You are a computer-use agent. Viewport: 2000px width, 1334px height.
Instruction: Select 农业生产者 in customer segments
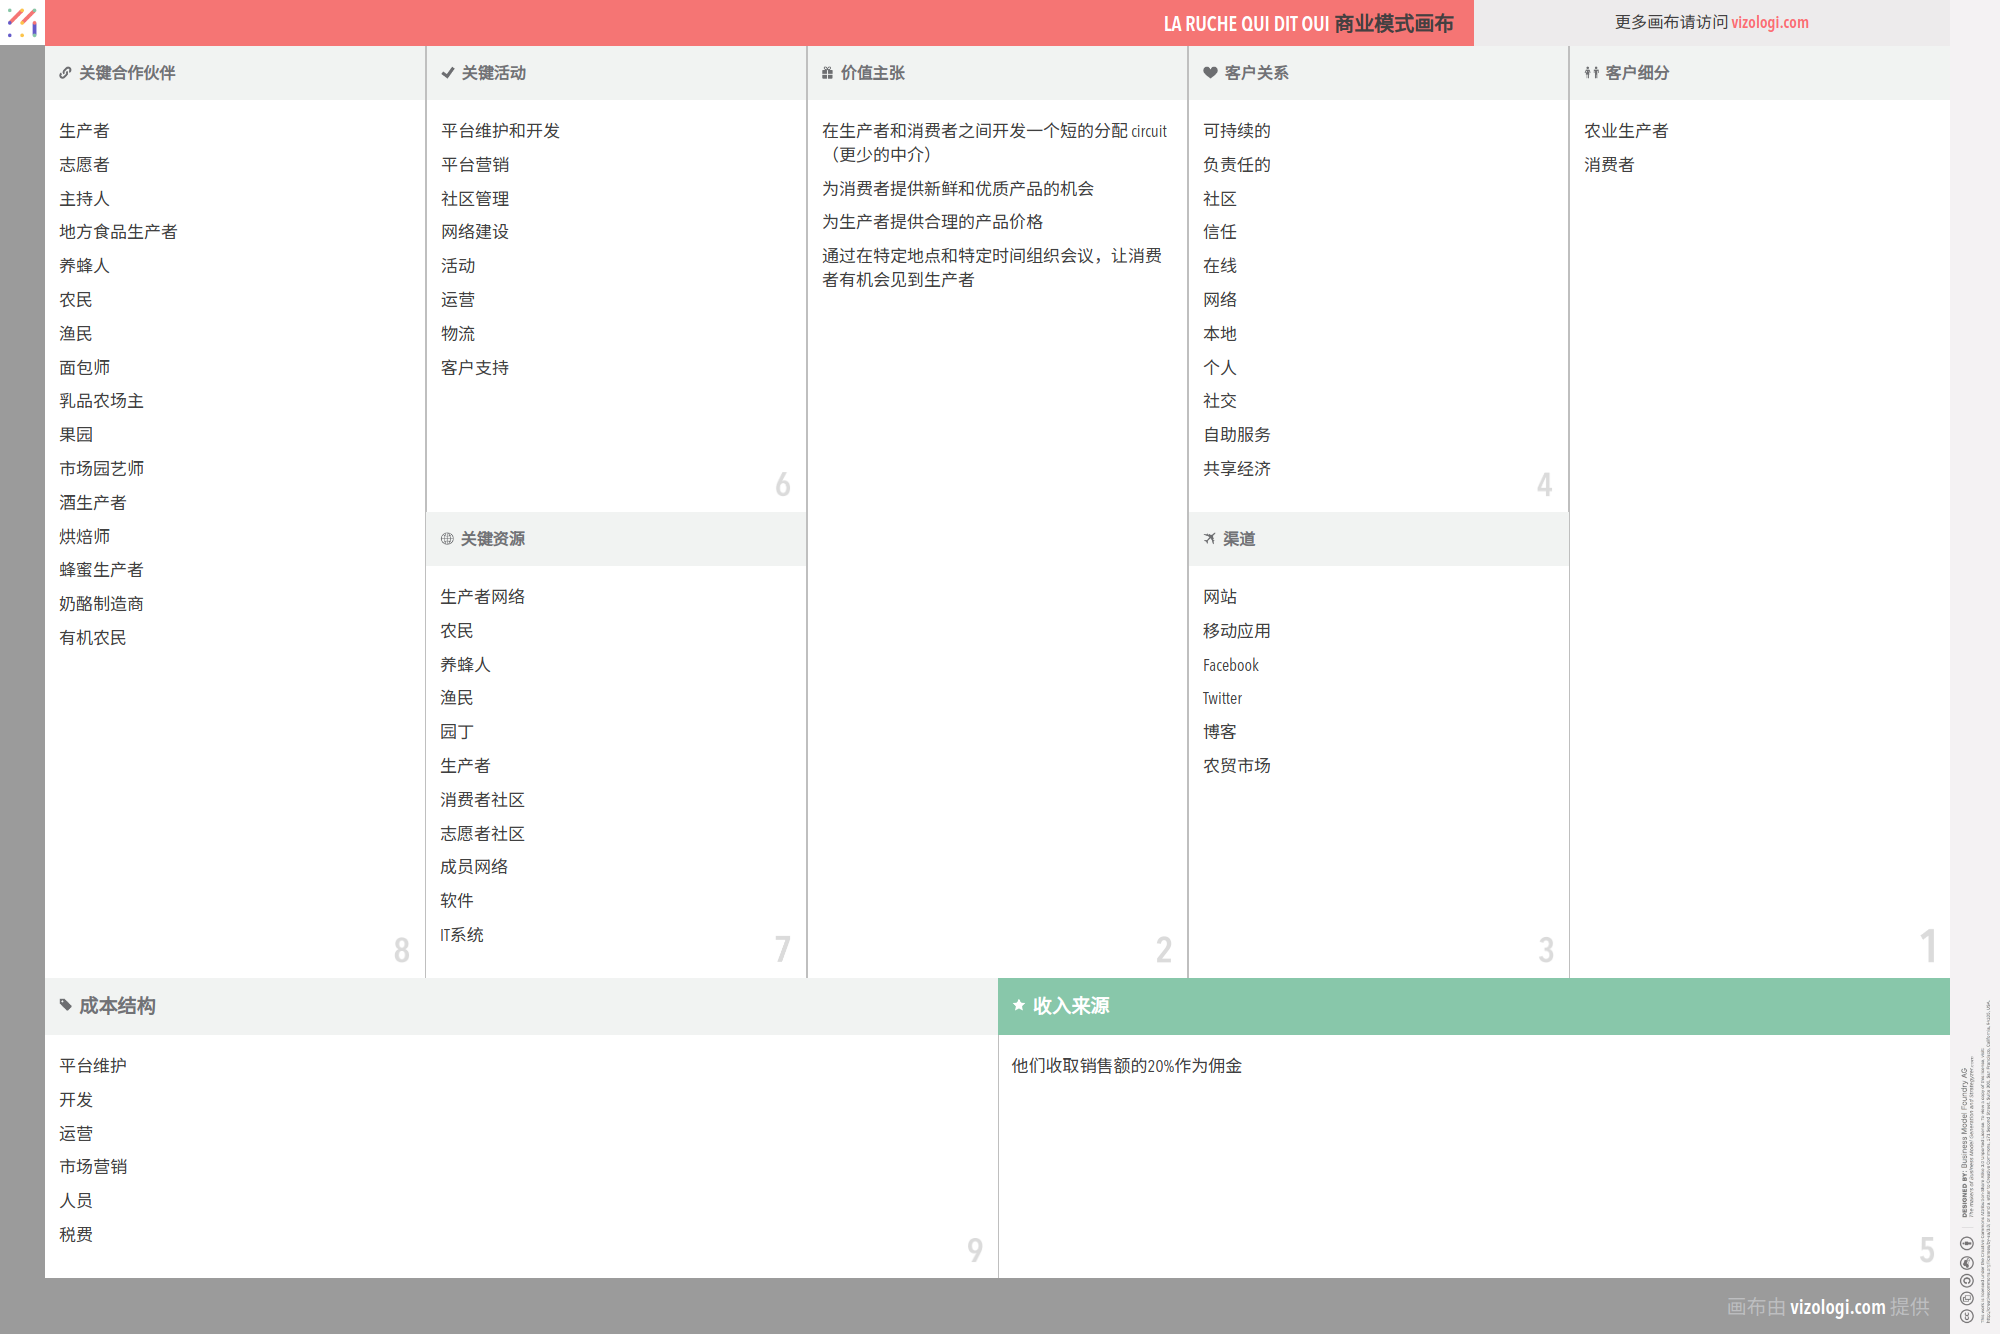click(1625, 131)
